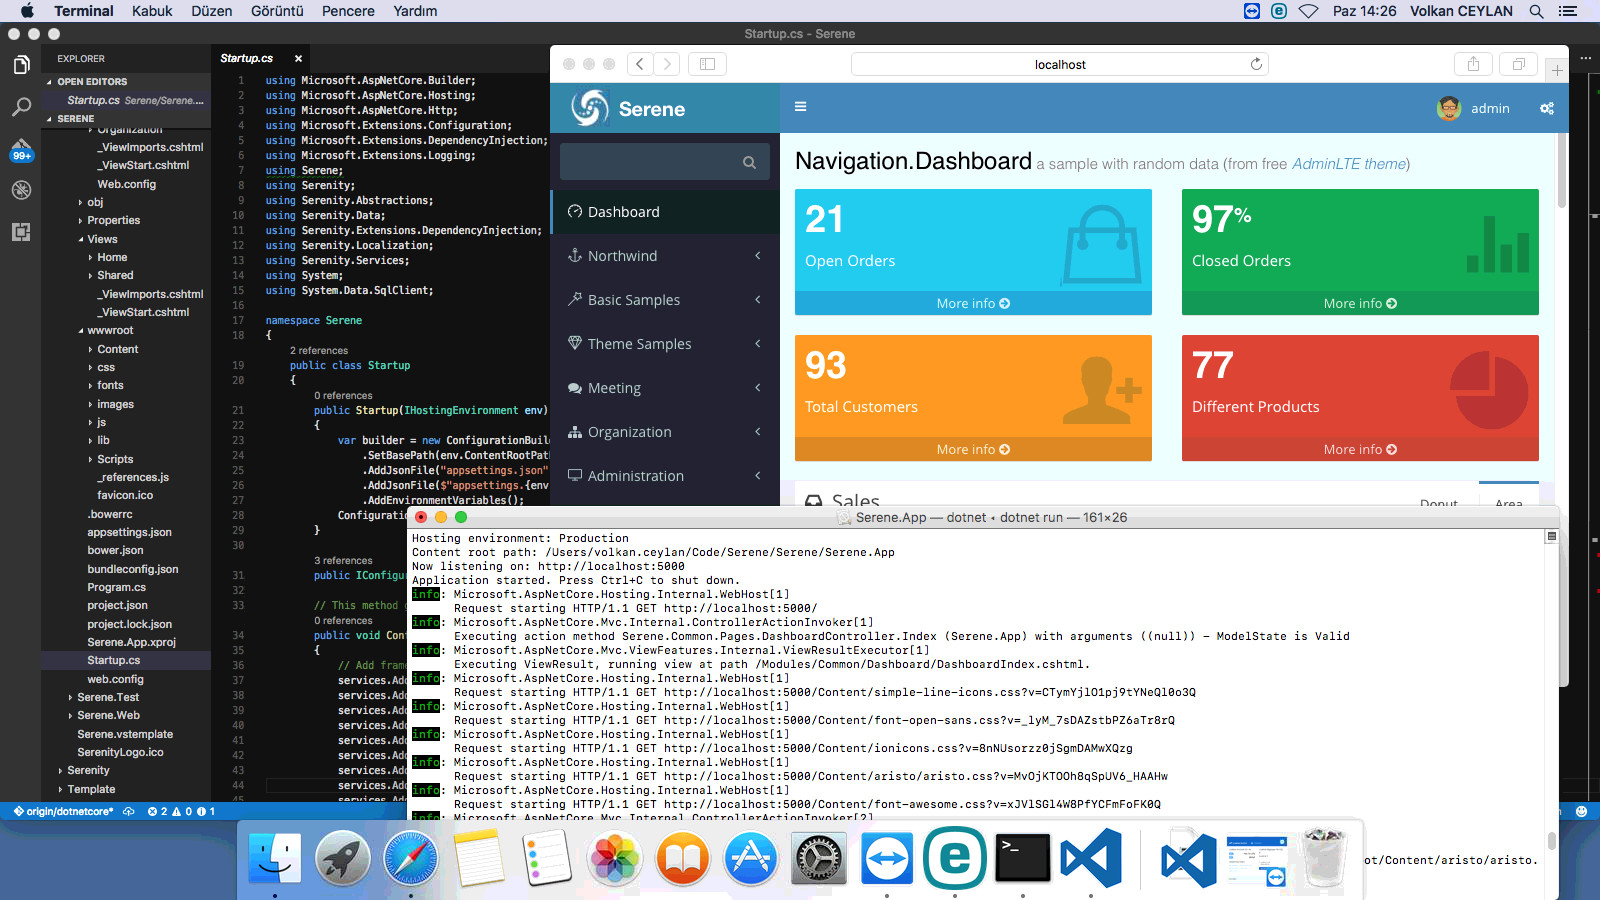Open the Düzen menu
This screenshot has height=900, width=1600.
coord(212,11)
